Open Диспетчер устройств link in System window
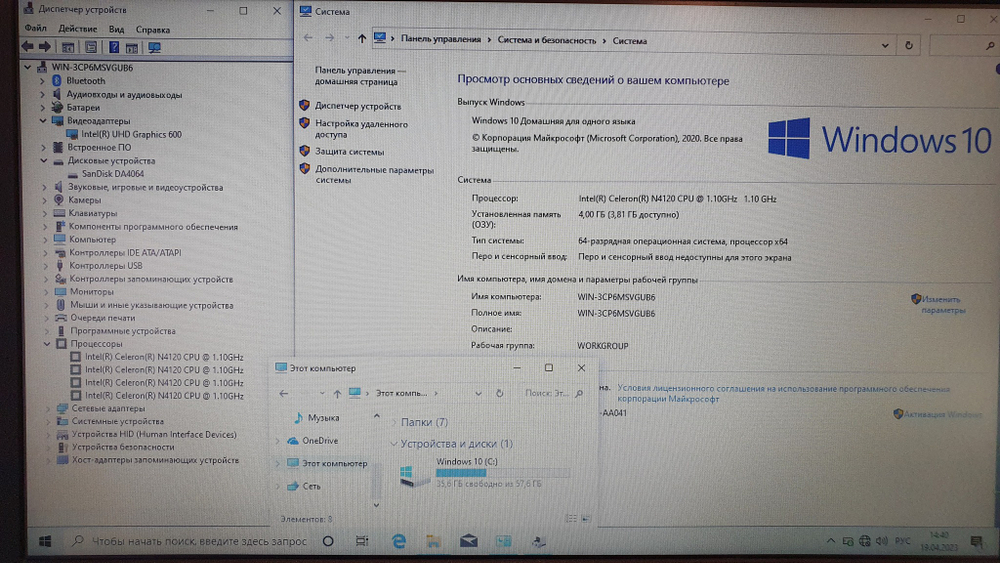Screen dimensions: 1000x563 click(358, 106)
